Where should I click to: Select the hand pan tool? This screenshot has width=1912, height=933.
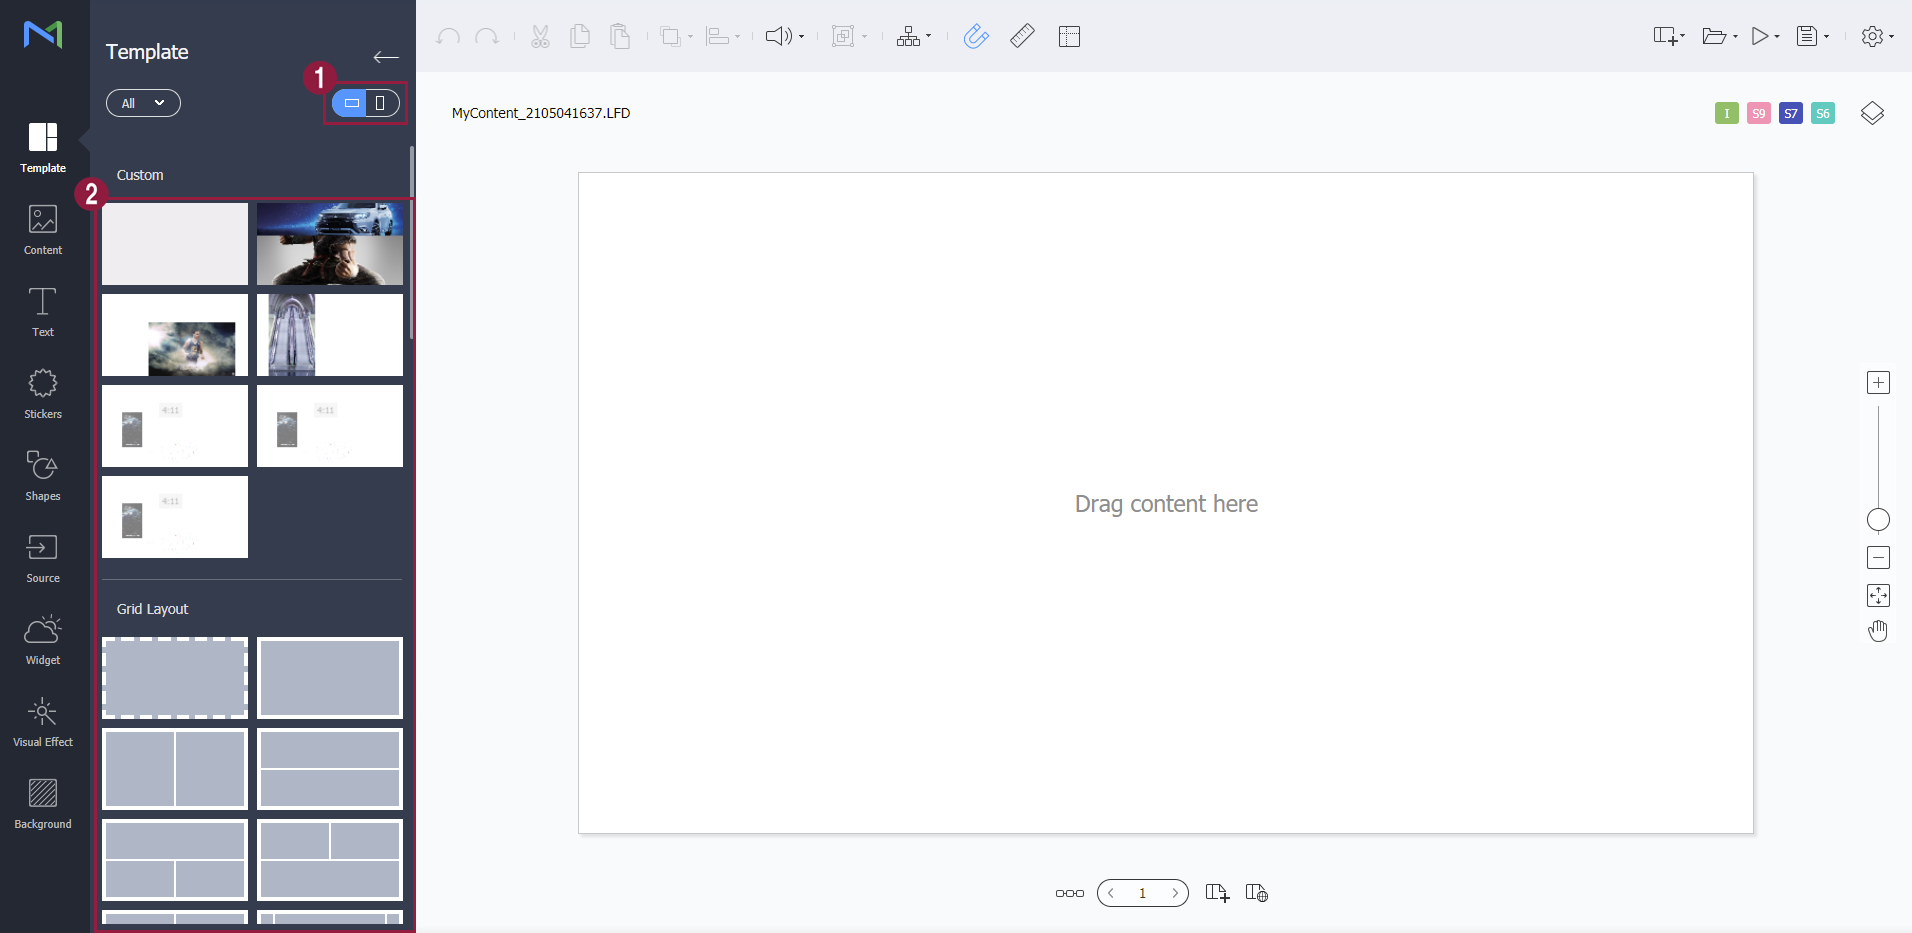click(x=1878, y=631)
